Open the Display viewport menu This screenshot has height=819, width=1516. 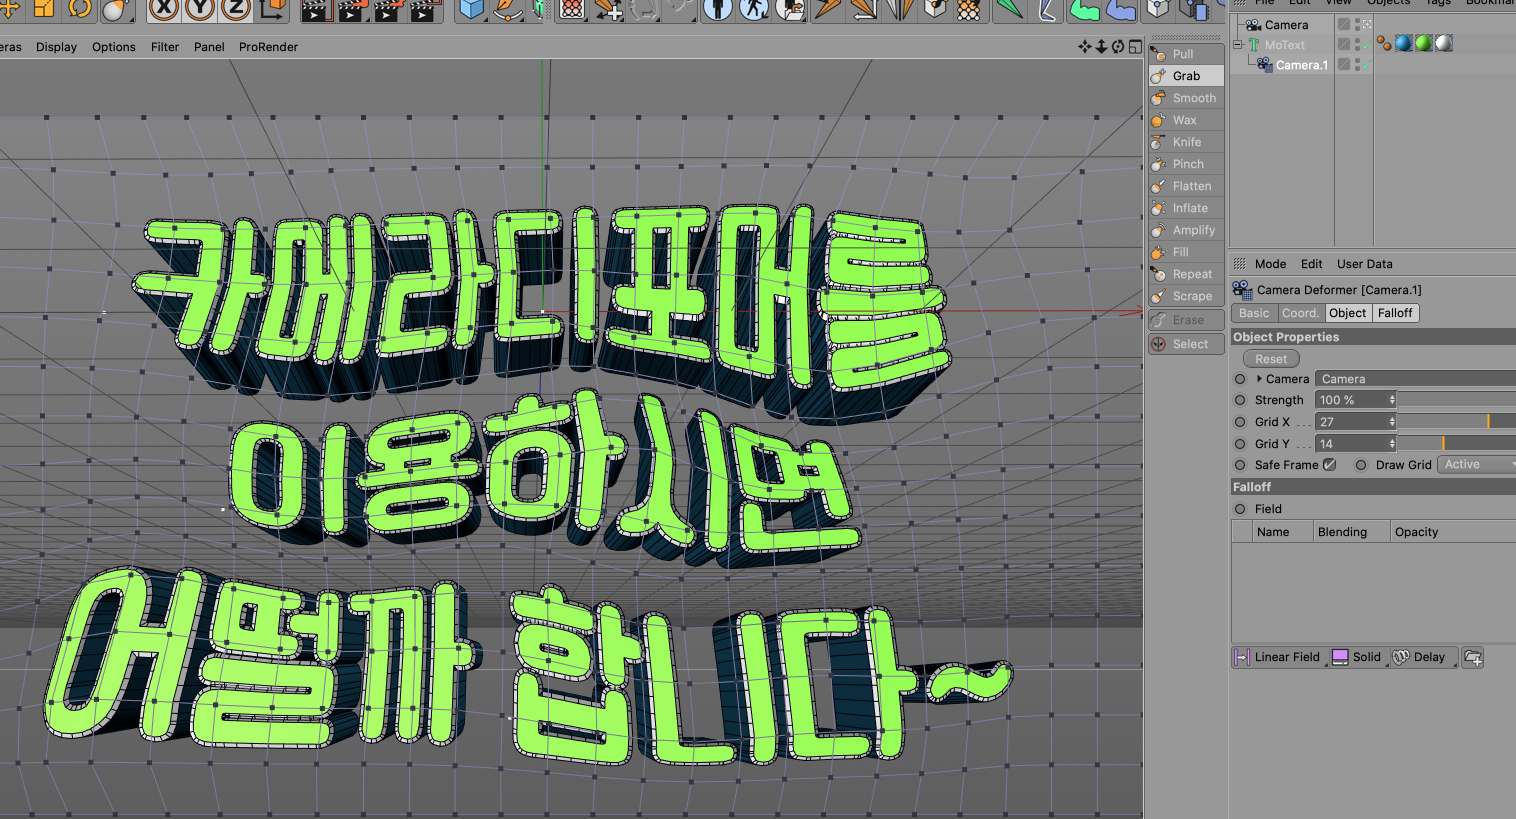[56, 47]
